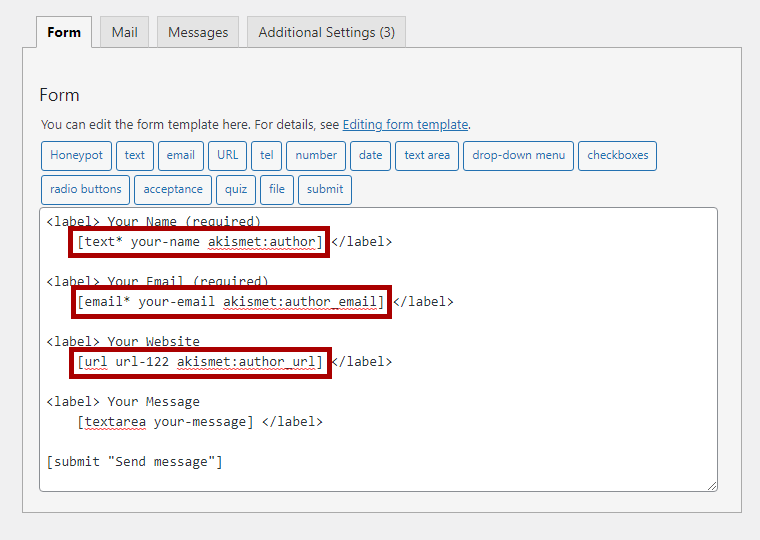760x540 pixels.
Task: Insert a tel field tag
Action: click(x=267, y=156)
